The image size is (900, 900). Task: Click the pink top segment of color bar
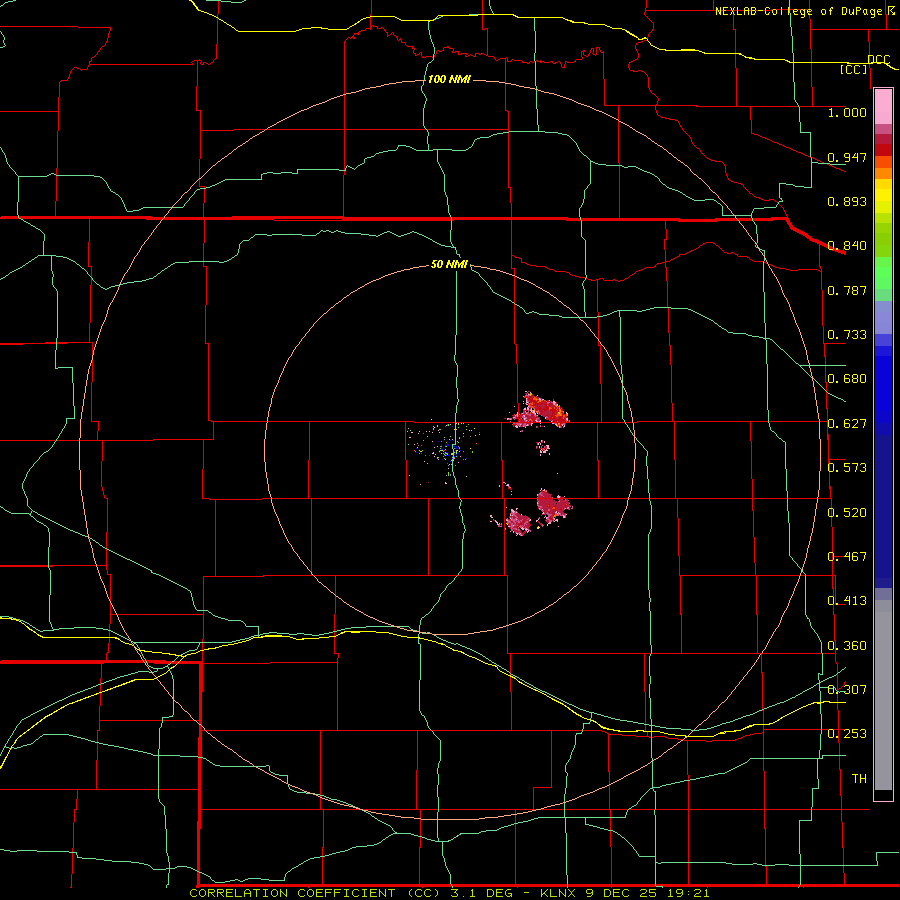[883, 106]
